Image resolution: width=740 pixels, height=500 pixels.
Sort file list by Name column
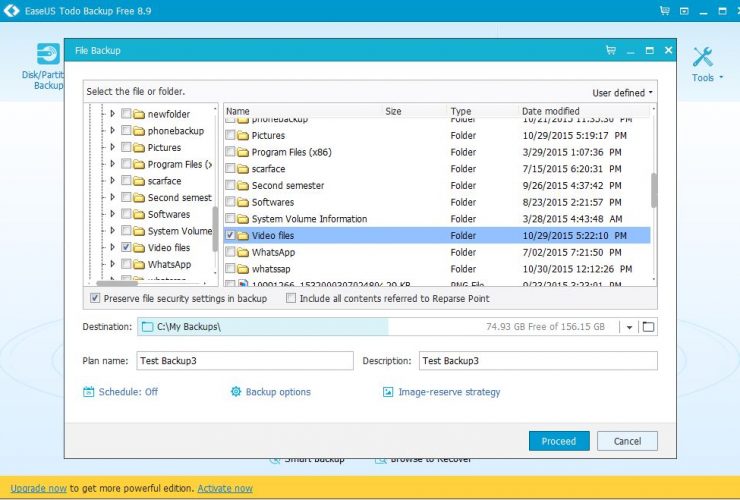[x=238, y=111]
